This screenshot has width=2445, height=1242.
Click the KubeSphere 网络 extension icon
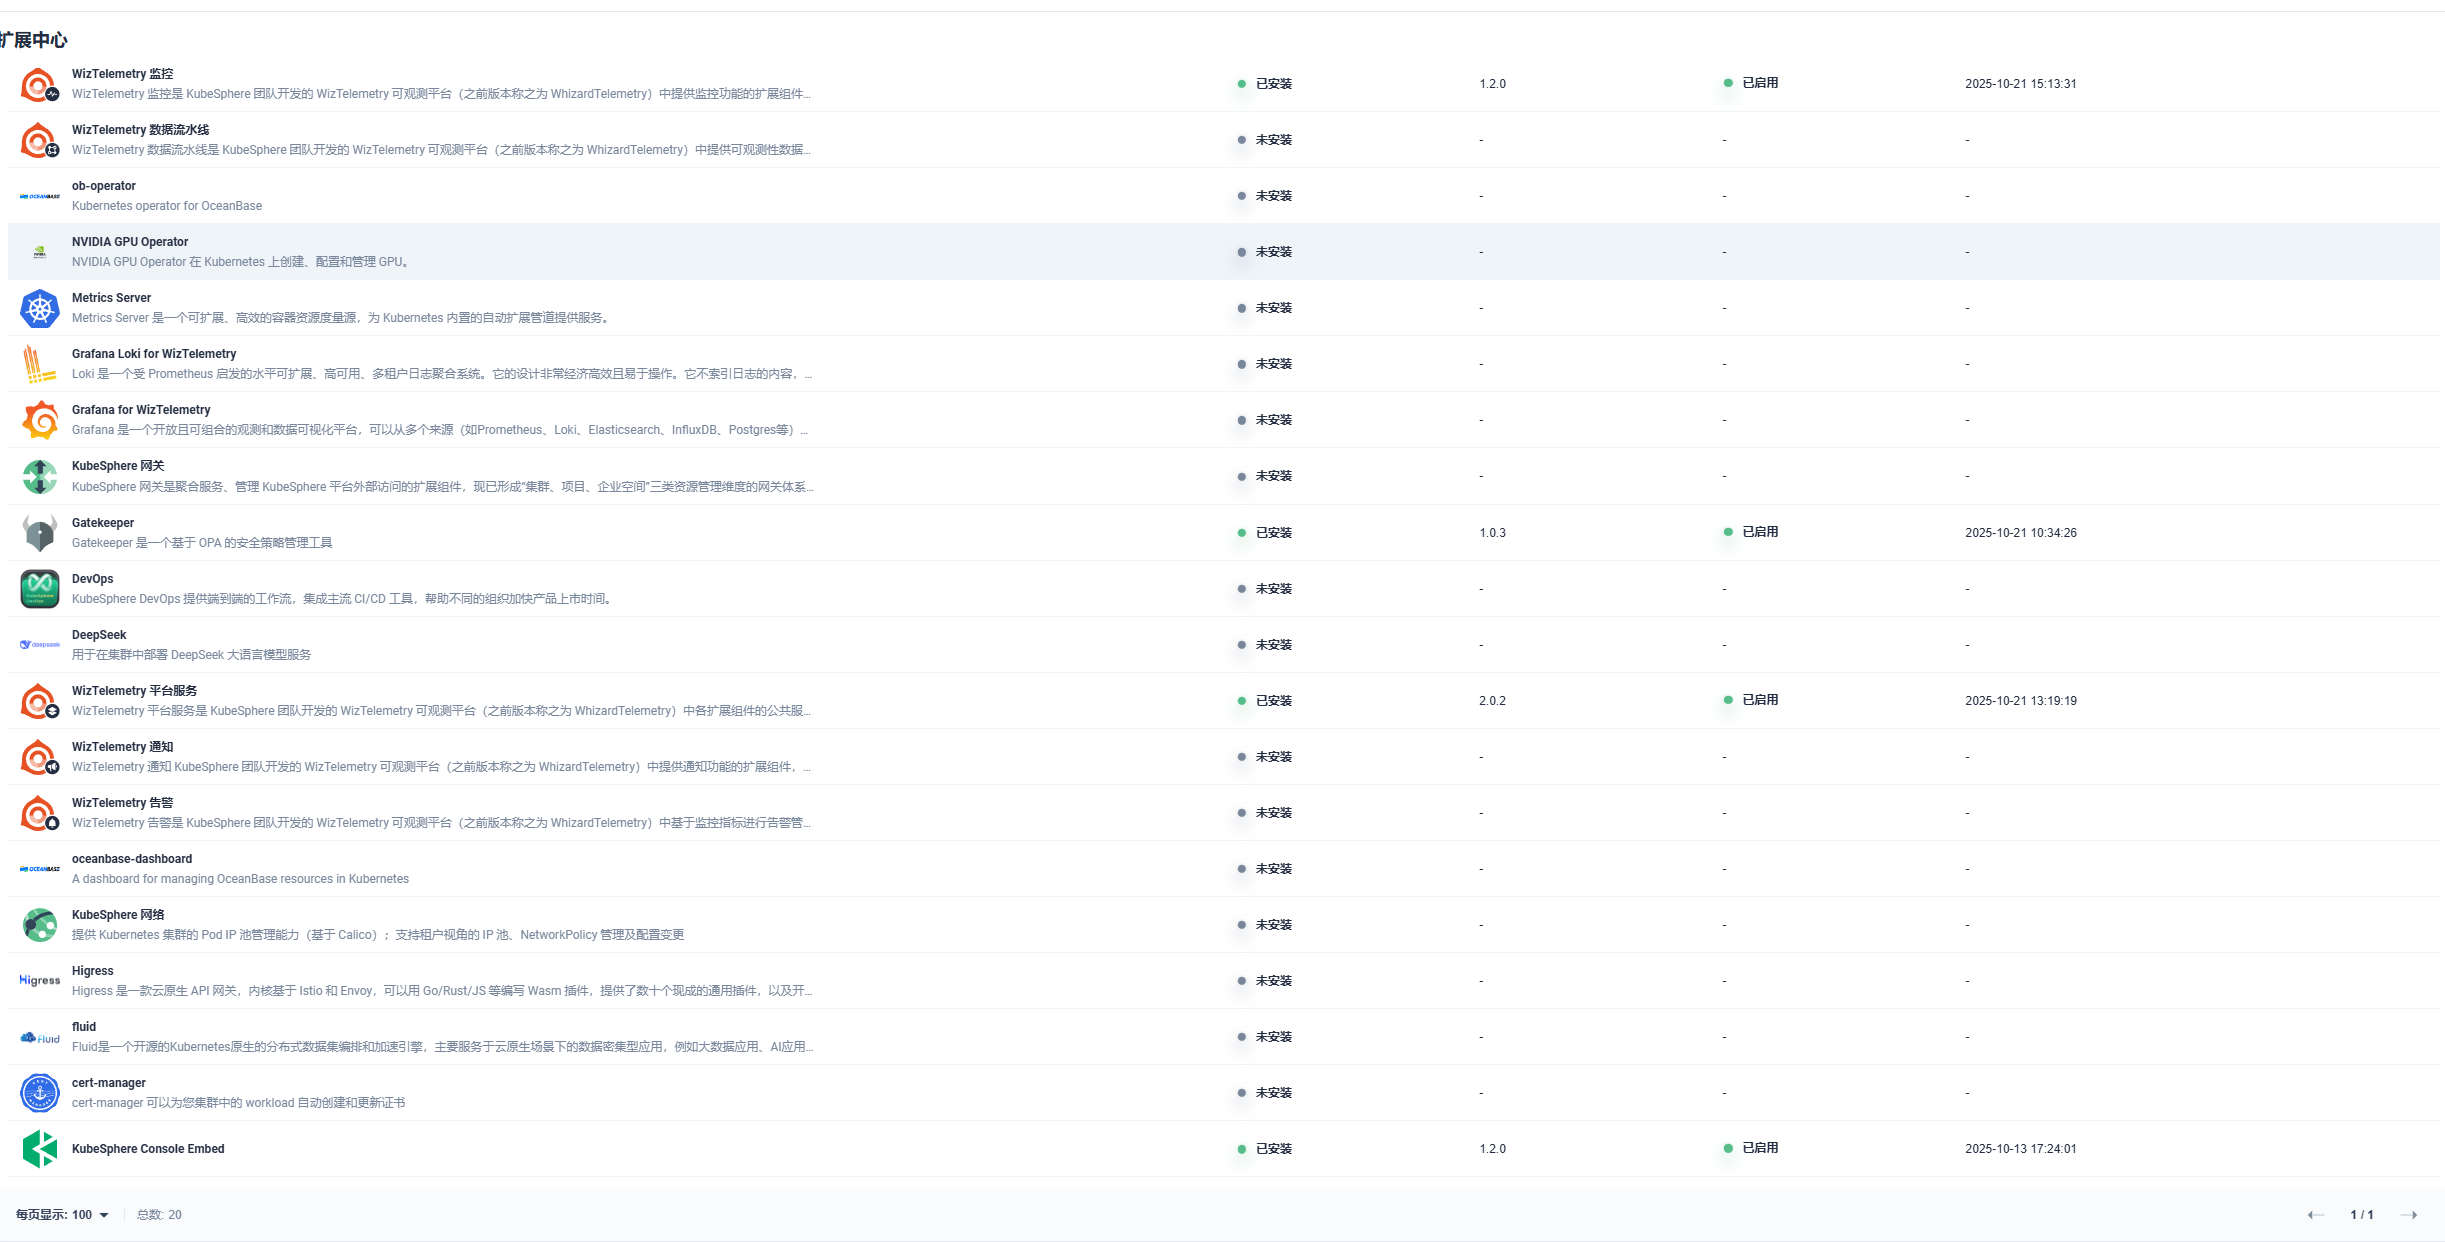39,925
